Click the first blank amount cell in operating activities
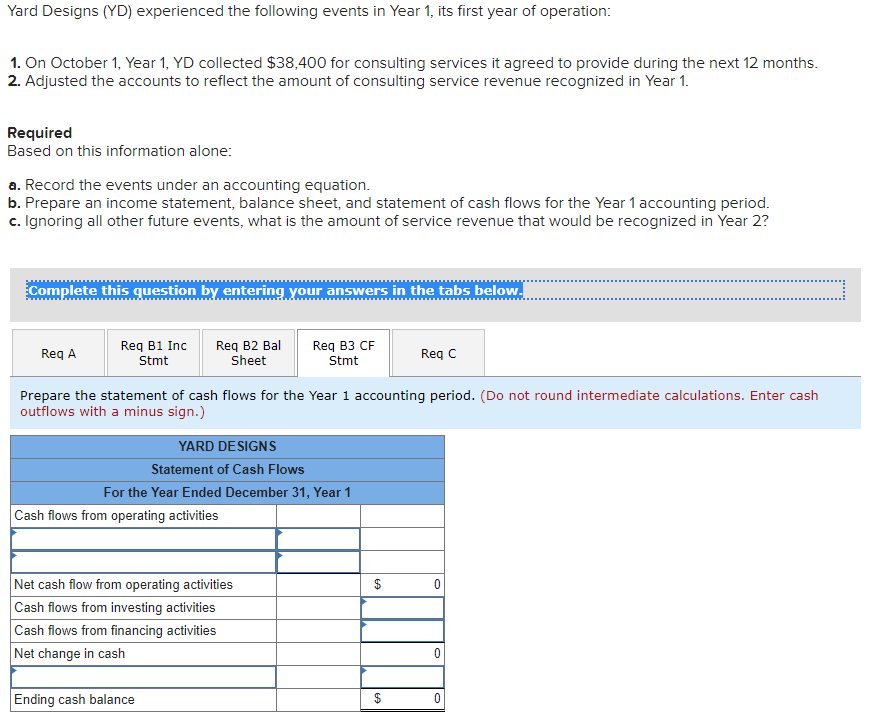This screenshot has width=877, height=718. click(x=317, y=539)
